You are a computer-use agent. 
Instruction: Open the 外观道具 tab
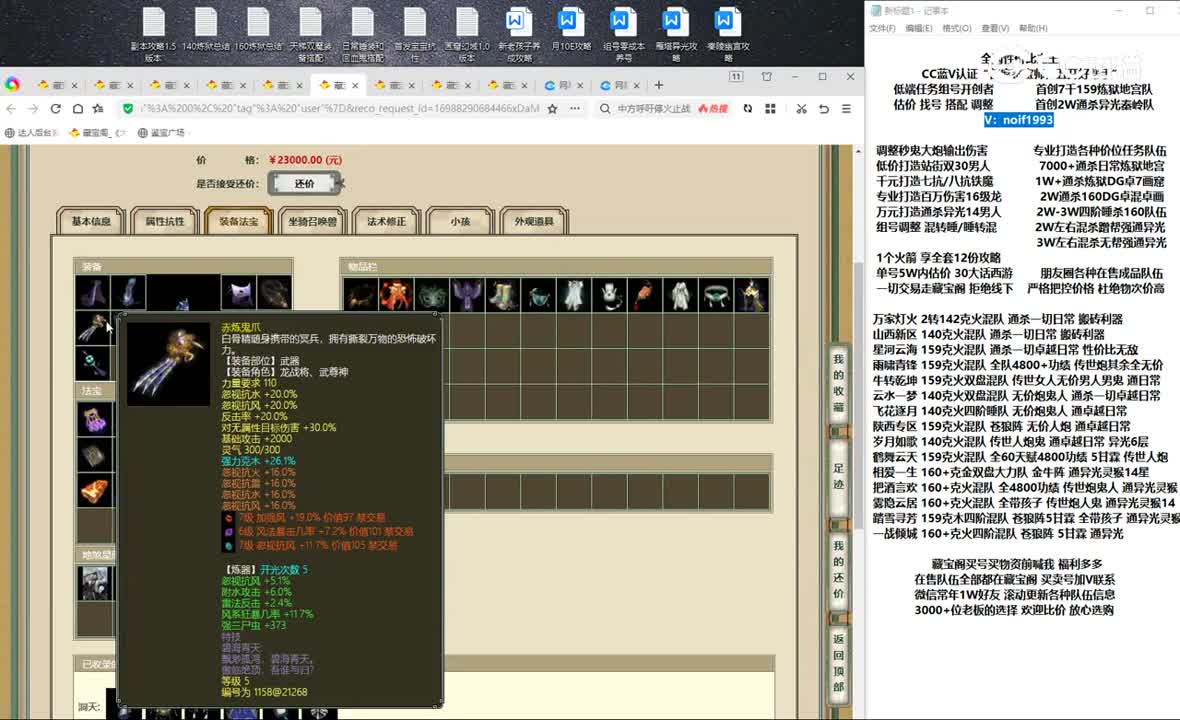point(534,221)
